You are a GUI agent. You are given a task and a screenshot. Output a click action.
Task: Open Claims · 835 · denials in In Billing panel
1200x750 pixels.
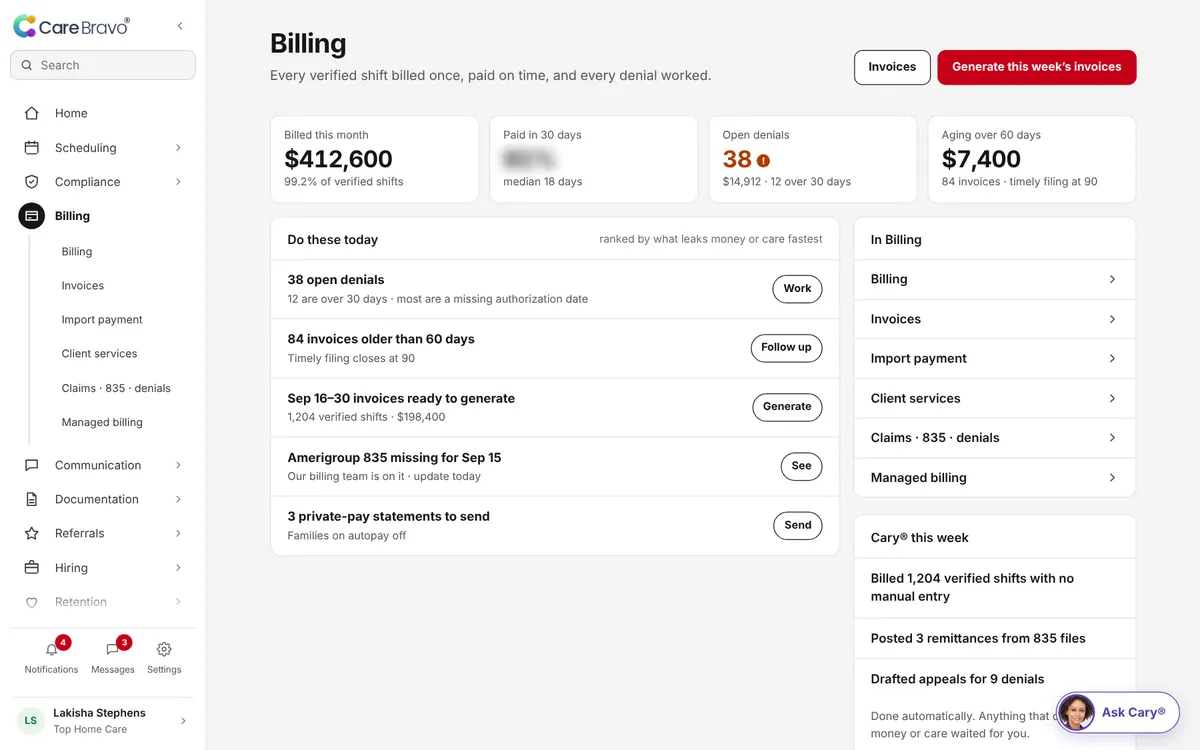(995, 437)
